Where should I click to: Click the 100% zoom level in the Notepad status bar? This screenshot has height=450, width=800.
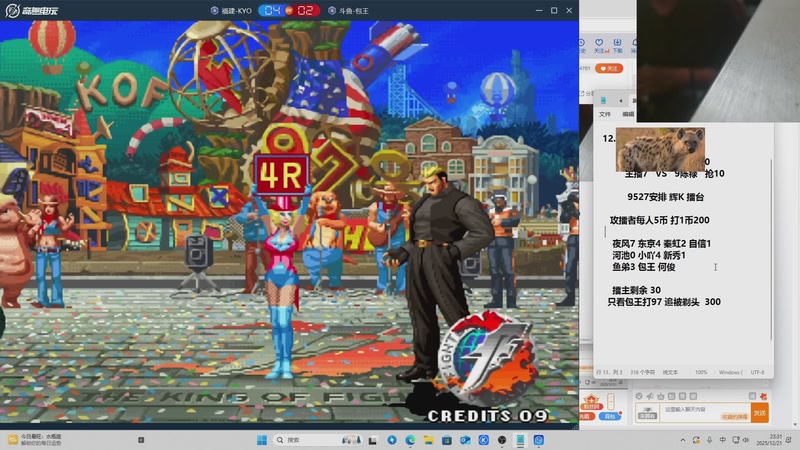pyautogui.click(x=701, y=372)
